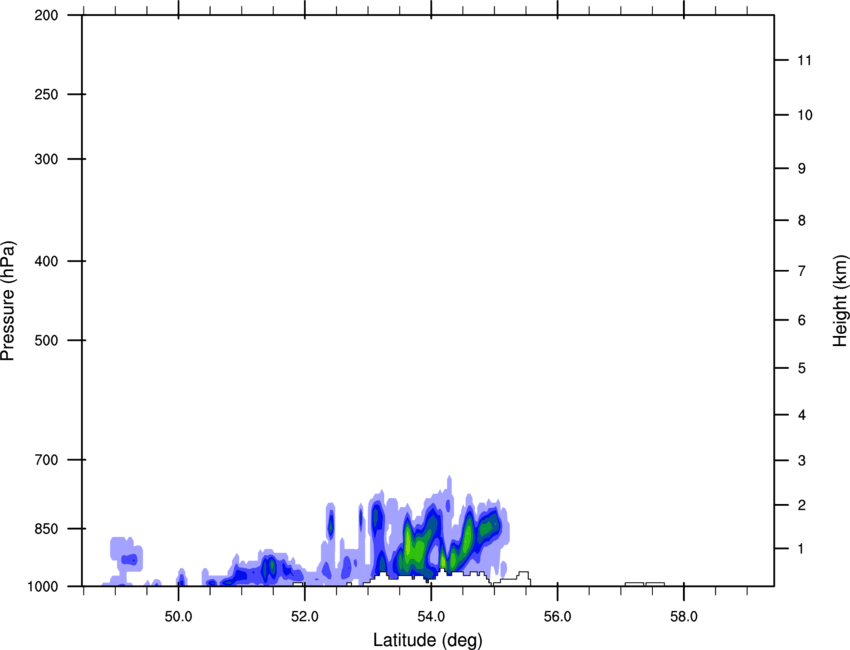Click pressure tick label 200
Image resolution: width=850 pixels, height=650 pixels.
[46, 15]
